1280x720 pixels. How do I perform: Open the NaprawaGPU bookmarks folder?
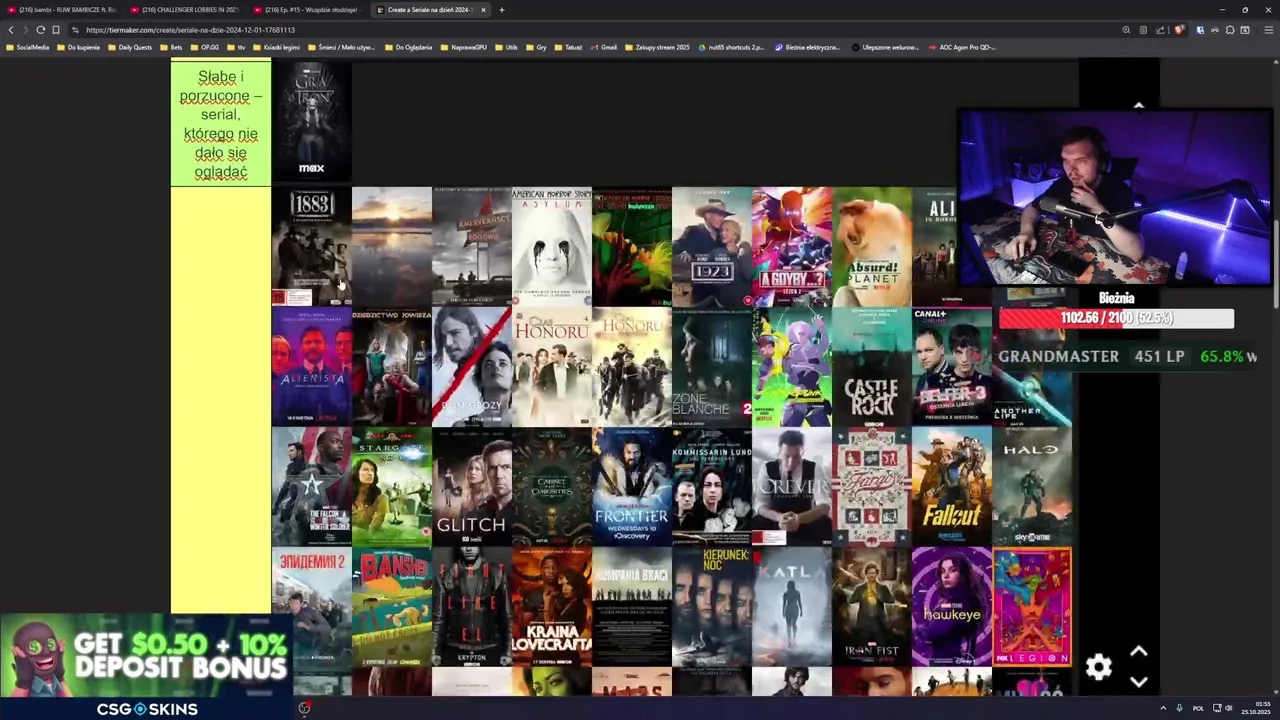pyautogui.click(x=463, y=47)
